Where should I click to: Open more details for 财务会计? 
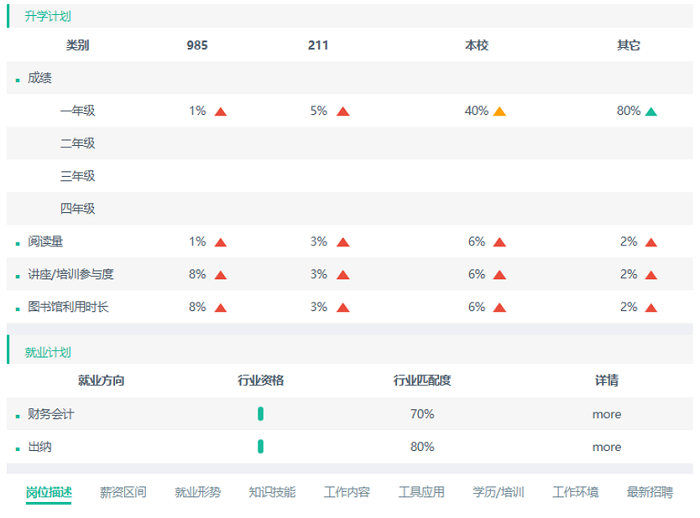pos(606,414)
